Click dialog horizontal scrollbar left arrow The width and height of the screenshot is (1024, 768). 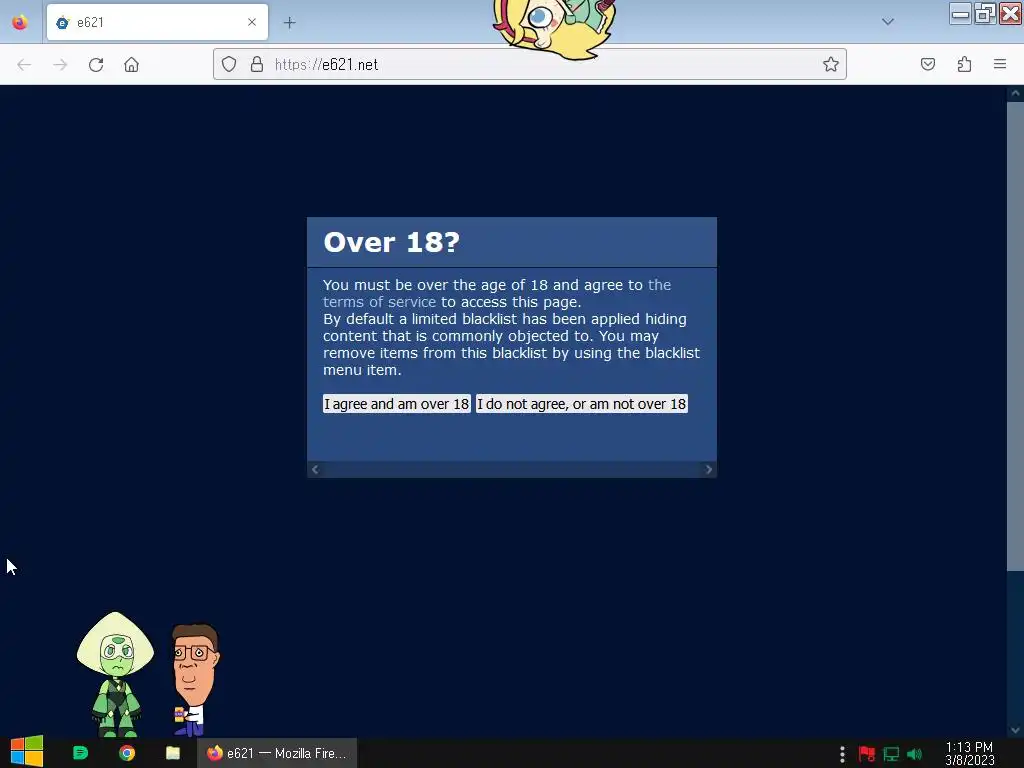pos(315,469)
